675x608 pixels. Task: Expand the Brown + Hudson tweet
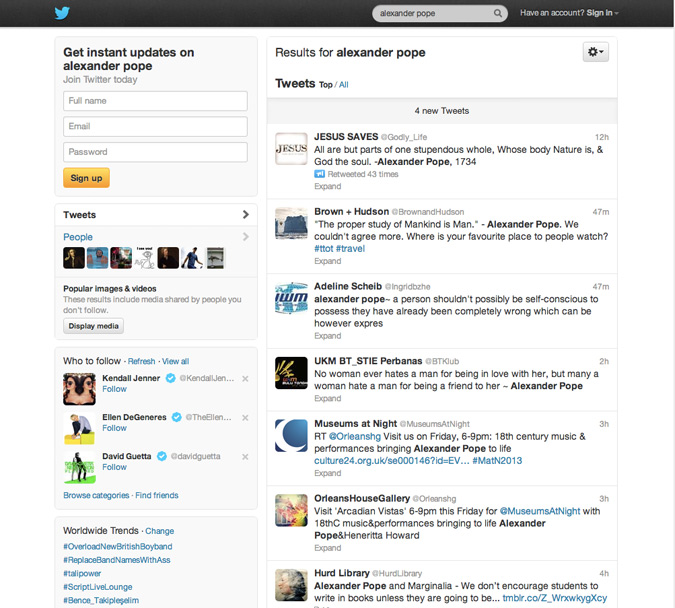click(328, 261)
